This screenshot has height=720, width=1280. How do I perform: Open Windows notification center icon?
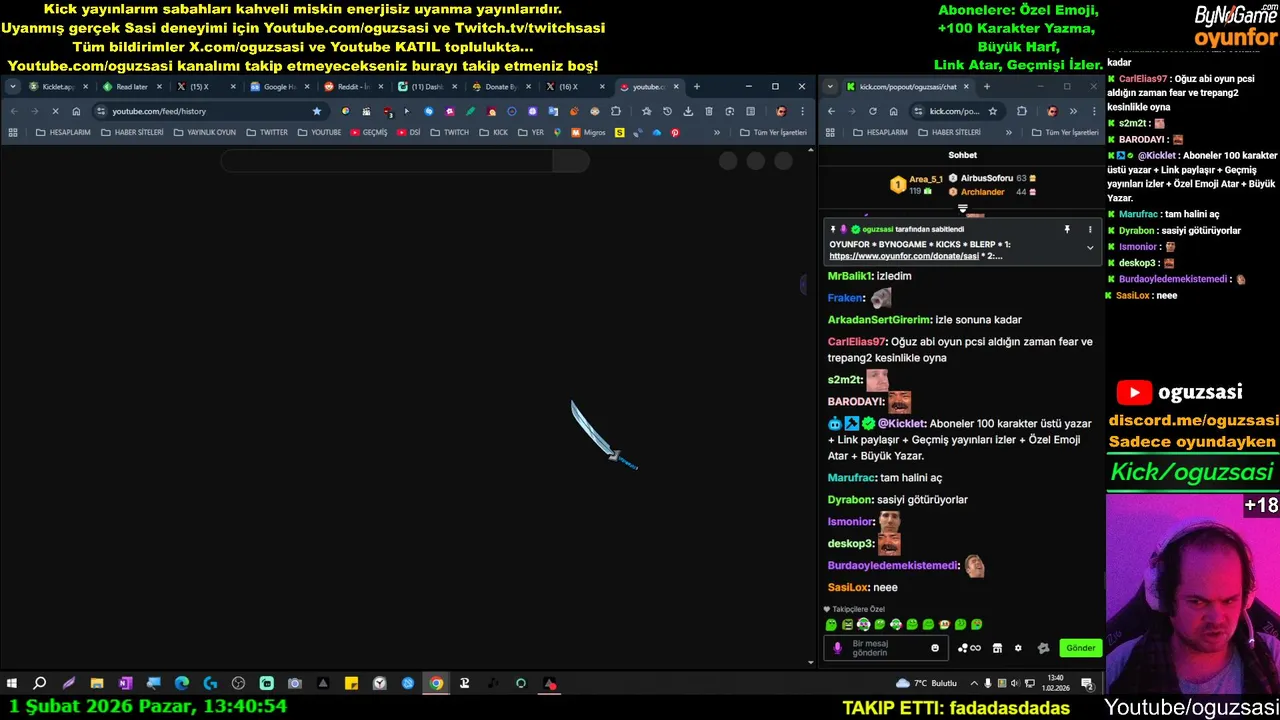tap(1087, 684)
